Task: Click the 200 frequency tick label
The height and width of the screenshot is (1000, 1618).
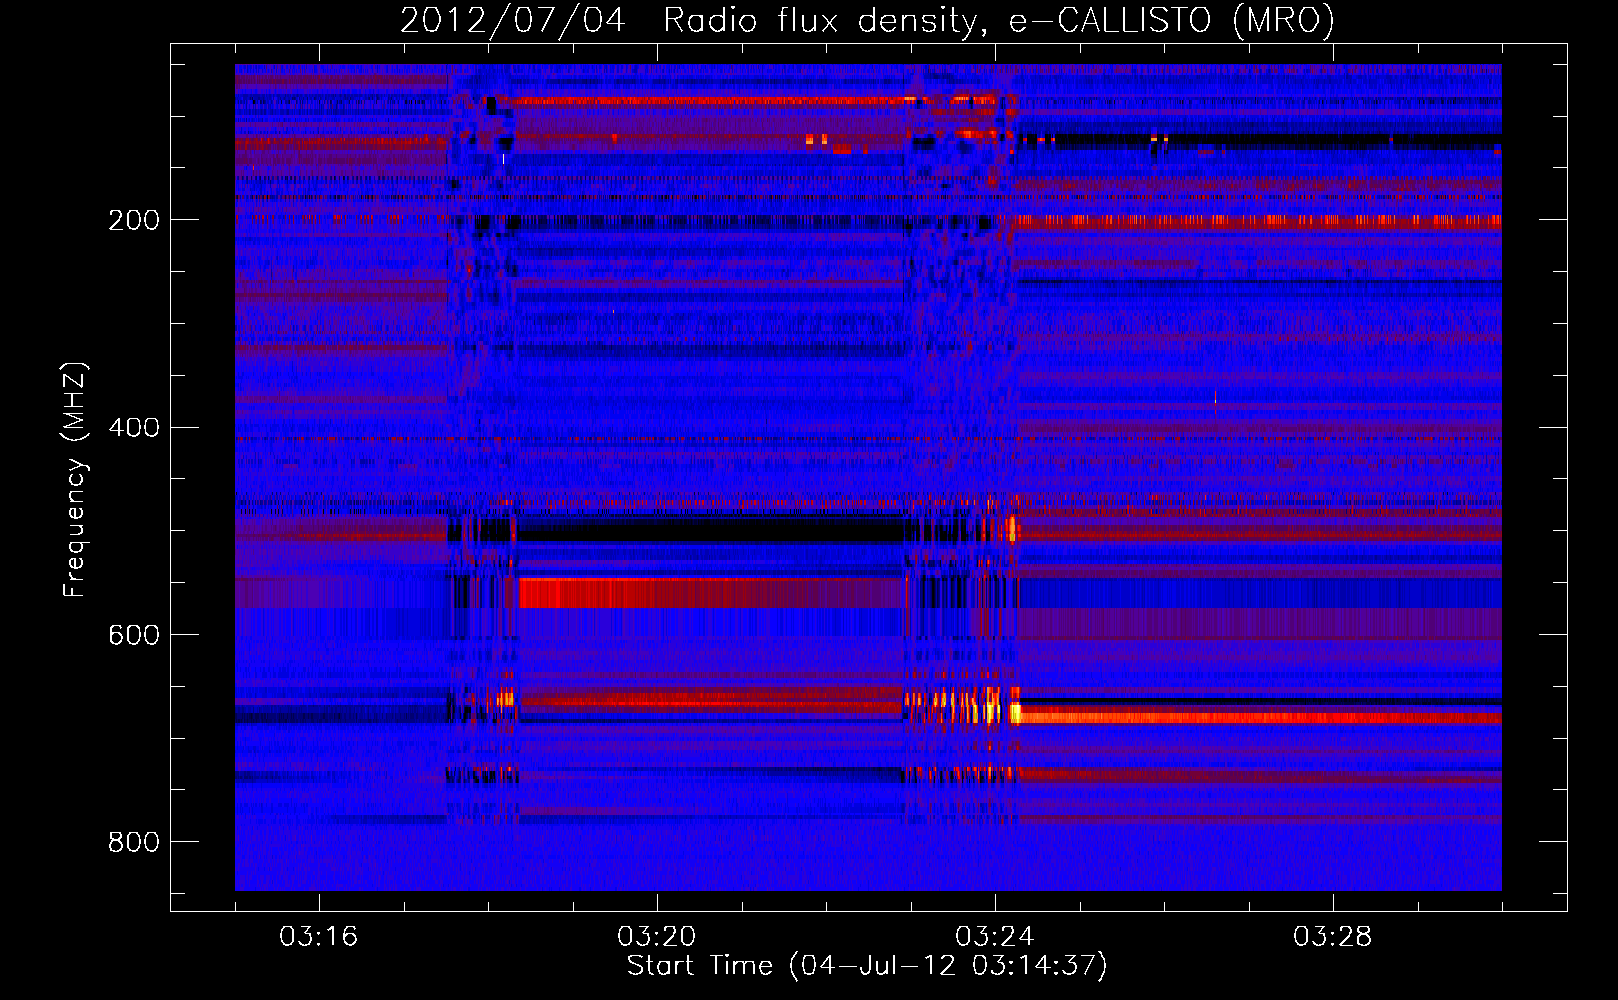Action: pos(134,220)
